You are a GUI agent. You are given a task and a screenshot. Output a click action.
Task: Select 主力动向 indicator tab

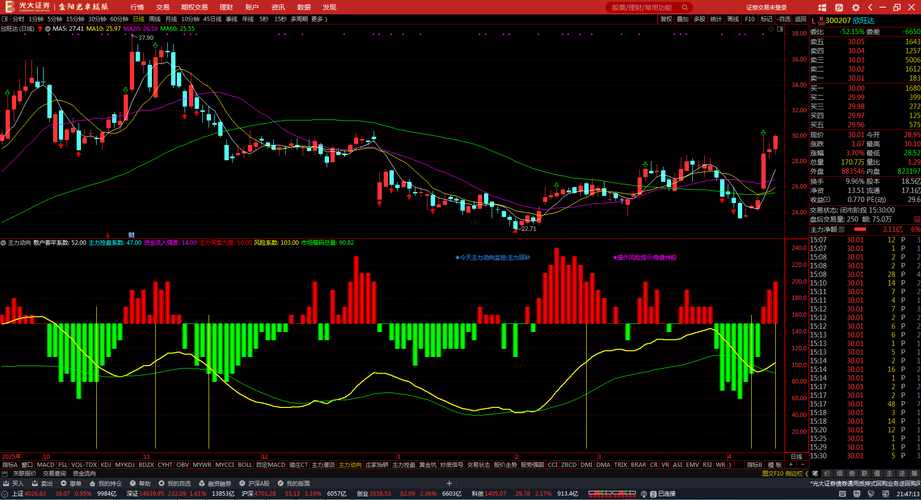coord(350,465)
